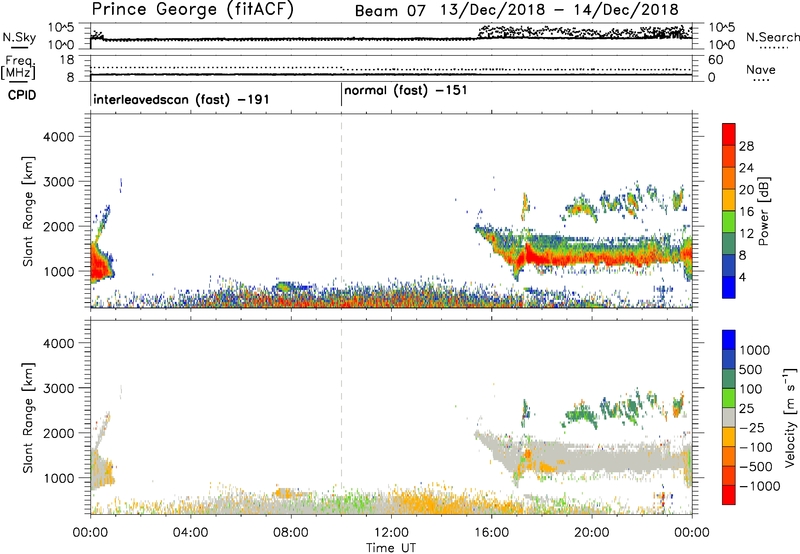Click the left '10^5' tick on N.Sky axis
This screenshot has width=800, height=554.
[x=61, y=28]
